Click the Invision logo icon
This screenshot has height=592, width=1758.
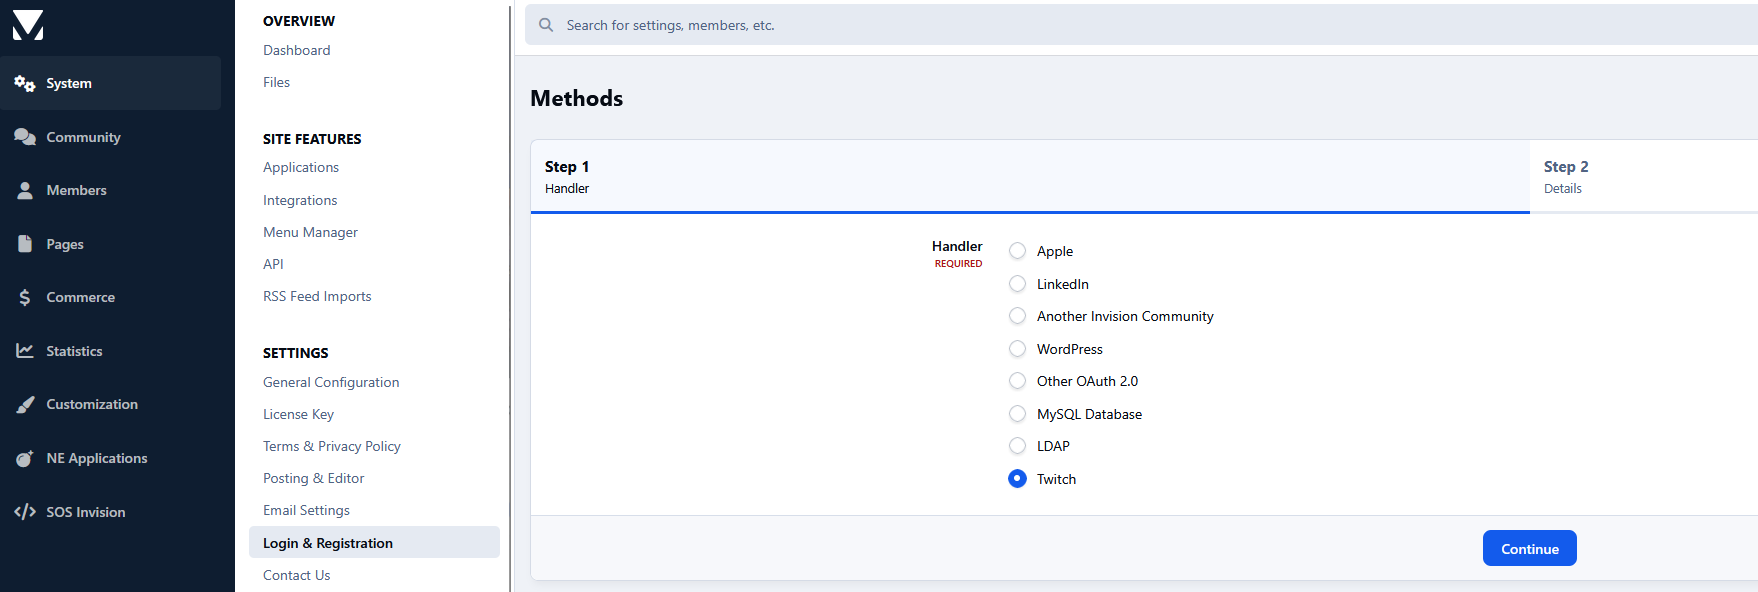pos(28,25)
